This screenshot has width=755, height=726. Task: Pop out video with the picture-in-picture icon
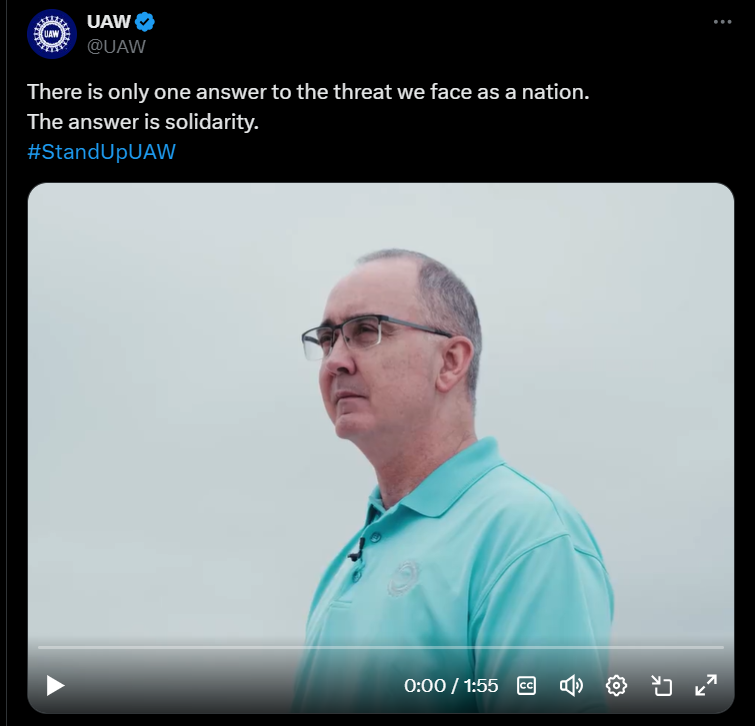tap(662, 686)
